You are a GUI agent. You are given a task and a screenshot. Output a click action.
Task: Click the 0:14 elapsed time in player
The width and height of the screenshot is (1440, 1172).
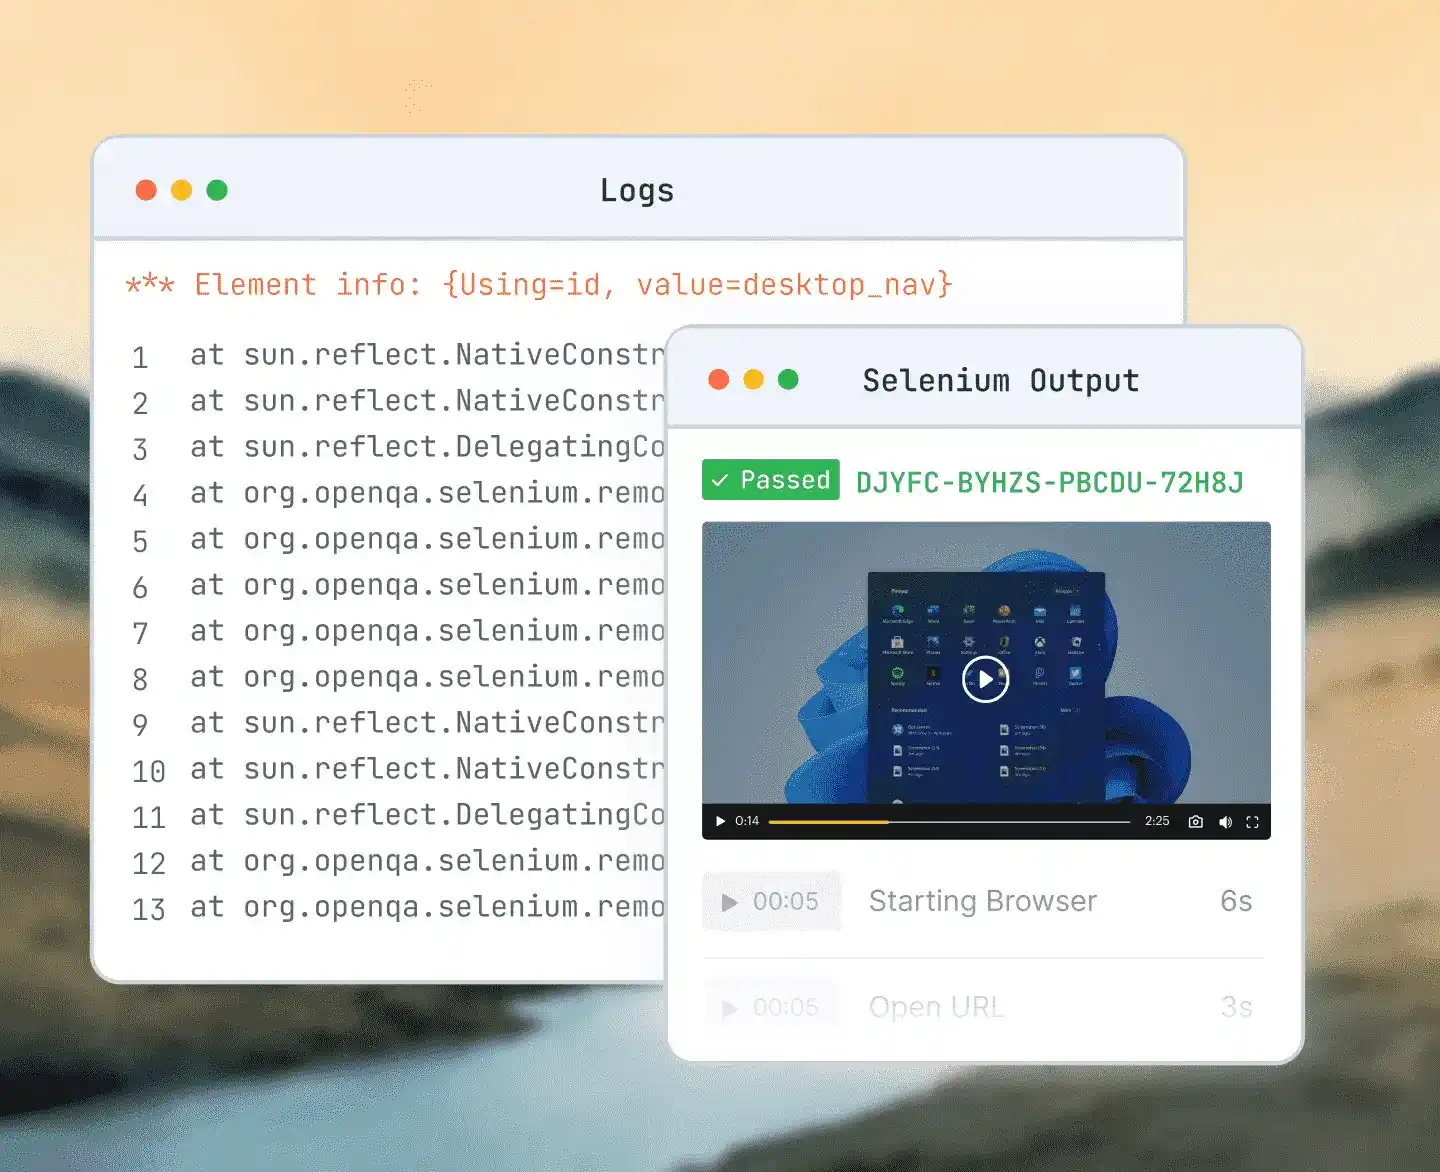pos(747,821)
